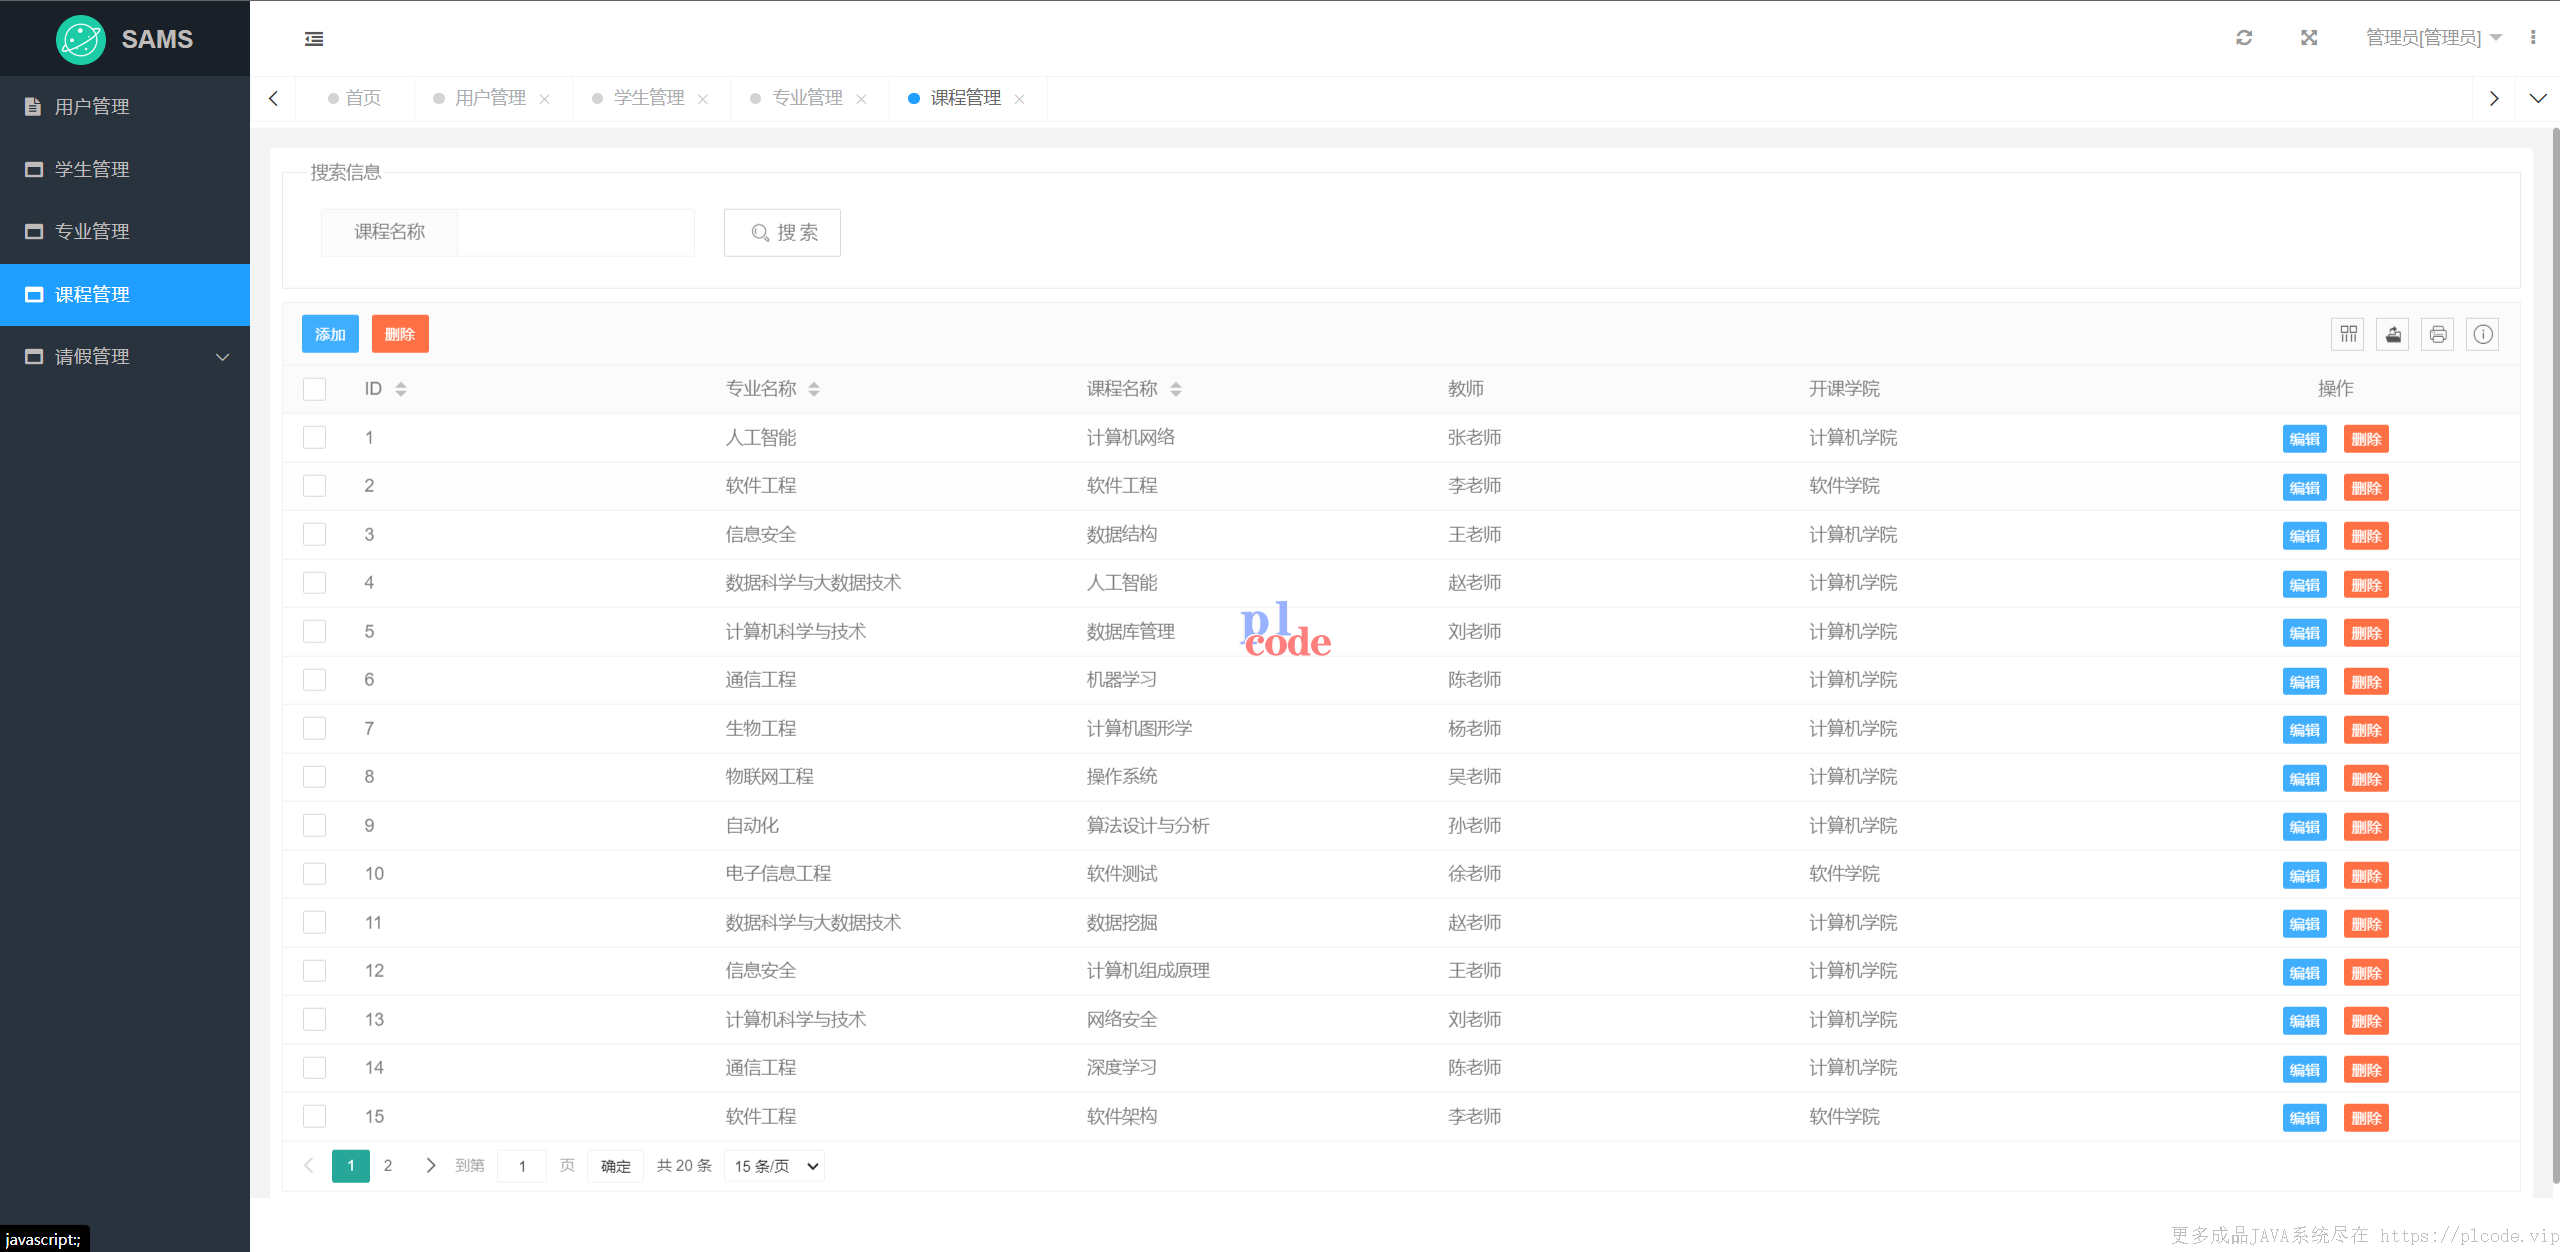Open 学生管理 in the sidebar
The height and width of the screenshot is (1252, 2560).
(x=125, y=170)
